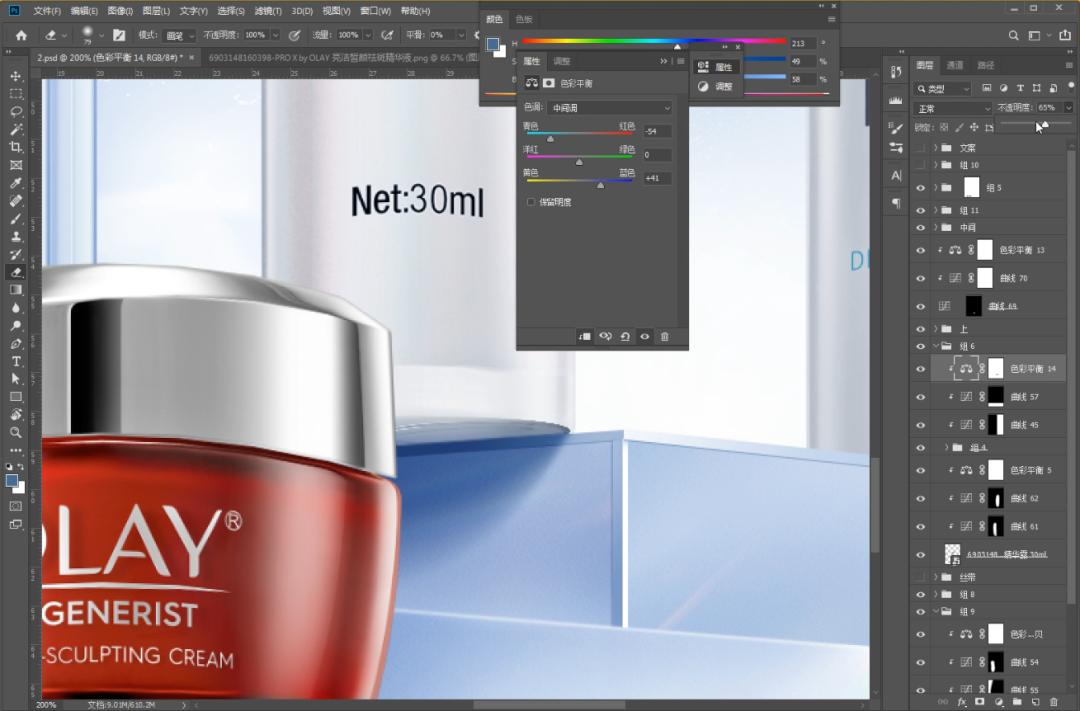Viewport: 1080px width, 711px height.
Task: Open the 色调 中间调 dropdown
Action: (x=610, y=107)
